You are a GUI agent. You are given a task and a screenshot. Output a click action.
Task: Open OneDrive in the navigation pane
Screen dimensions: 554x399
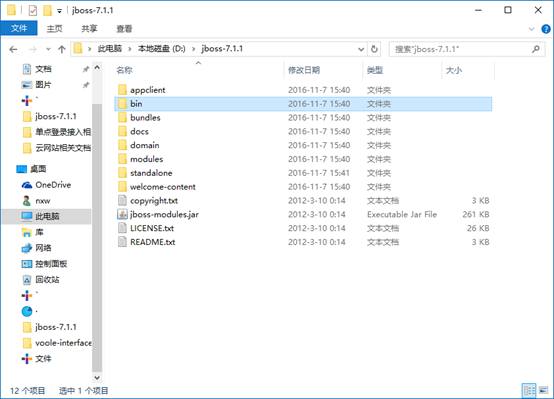53,185
